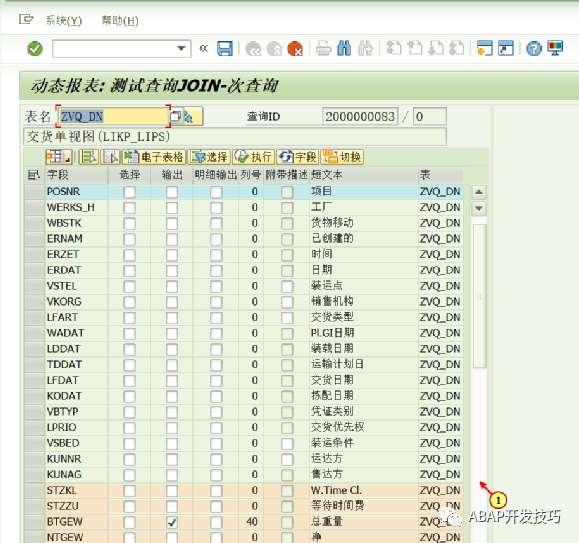Click the Generate Shortcut icon
This screenshot has width=579, height=543.
[506, 48]
